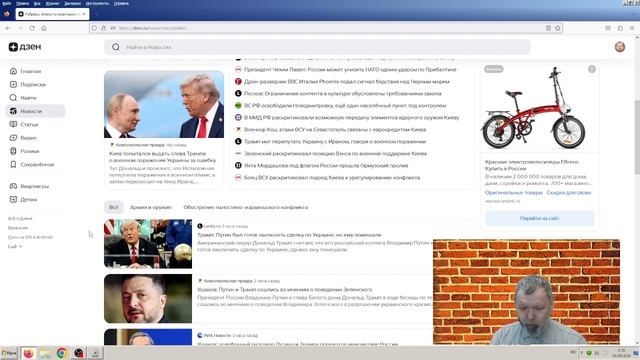The image size is (640, 360).
Task: Open the Дзен на iOS и Android link
Action: (30, 237)
